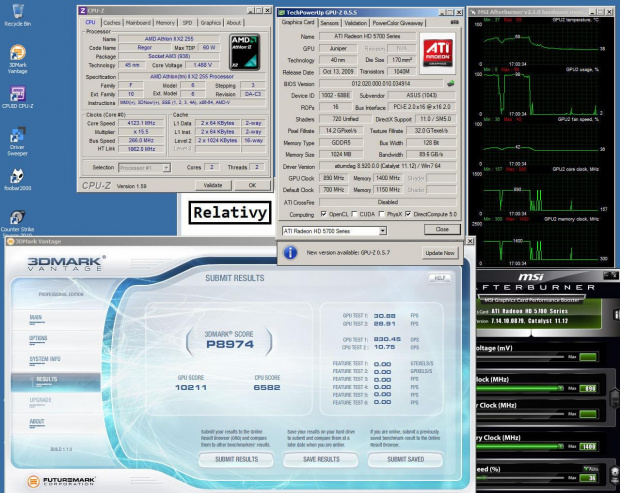The width and height of the screenshot is (620, 493).
Task: Click the AMD Athlon II logo in CPU-Z
Action: [244, 52]
